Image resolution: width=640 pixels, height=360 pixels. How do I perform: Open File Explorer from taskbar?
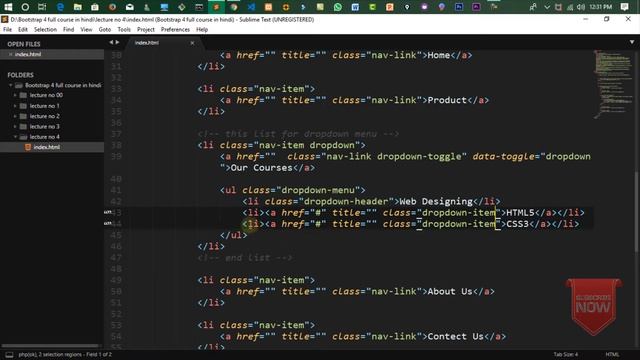(77, 7)
